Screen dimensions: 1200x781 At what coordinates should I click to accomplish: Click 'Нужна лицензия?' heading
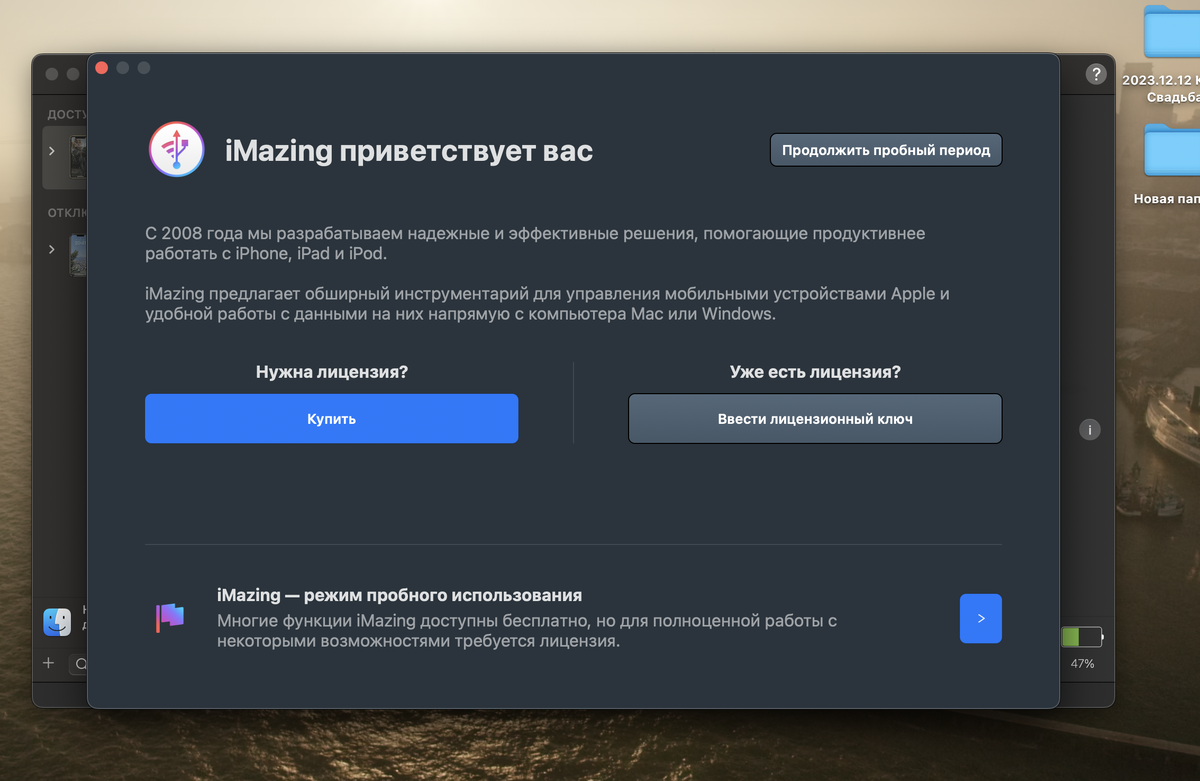pyautogui.click(x=332, y=372)
